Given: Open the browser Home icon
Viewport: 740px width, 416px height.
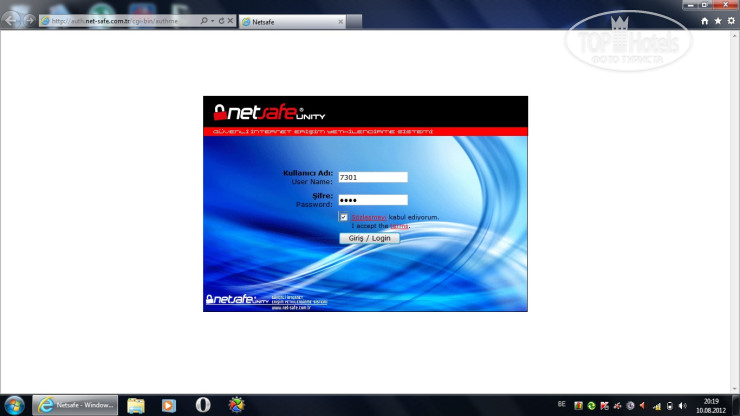Looking at the screenshot, I should click(705, 21).
